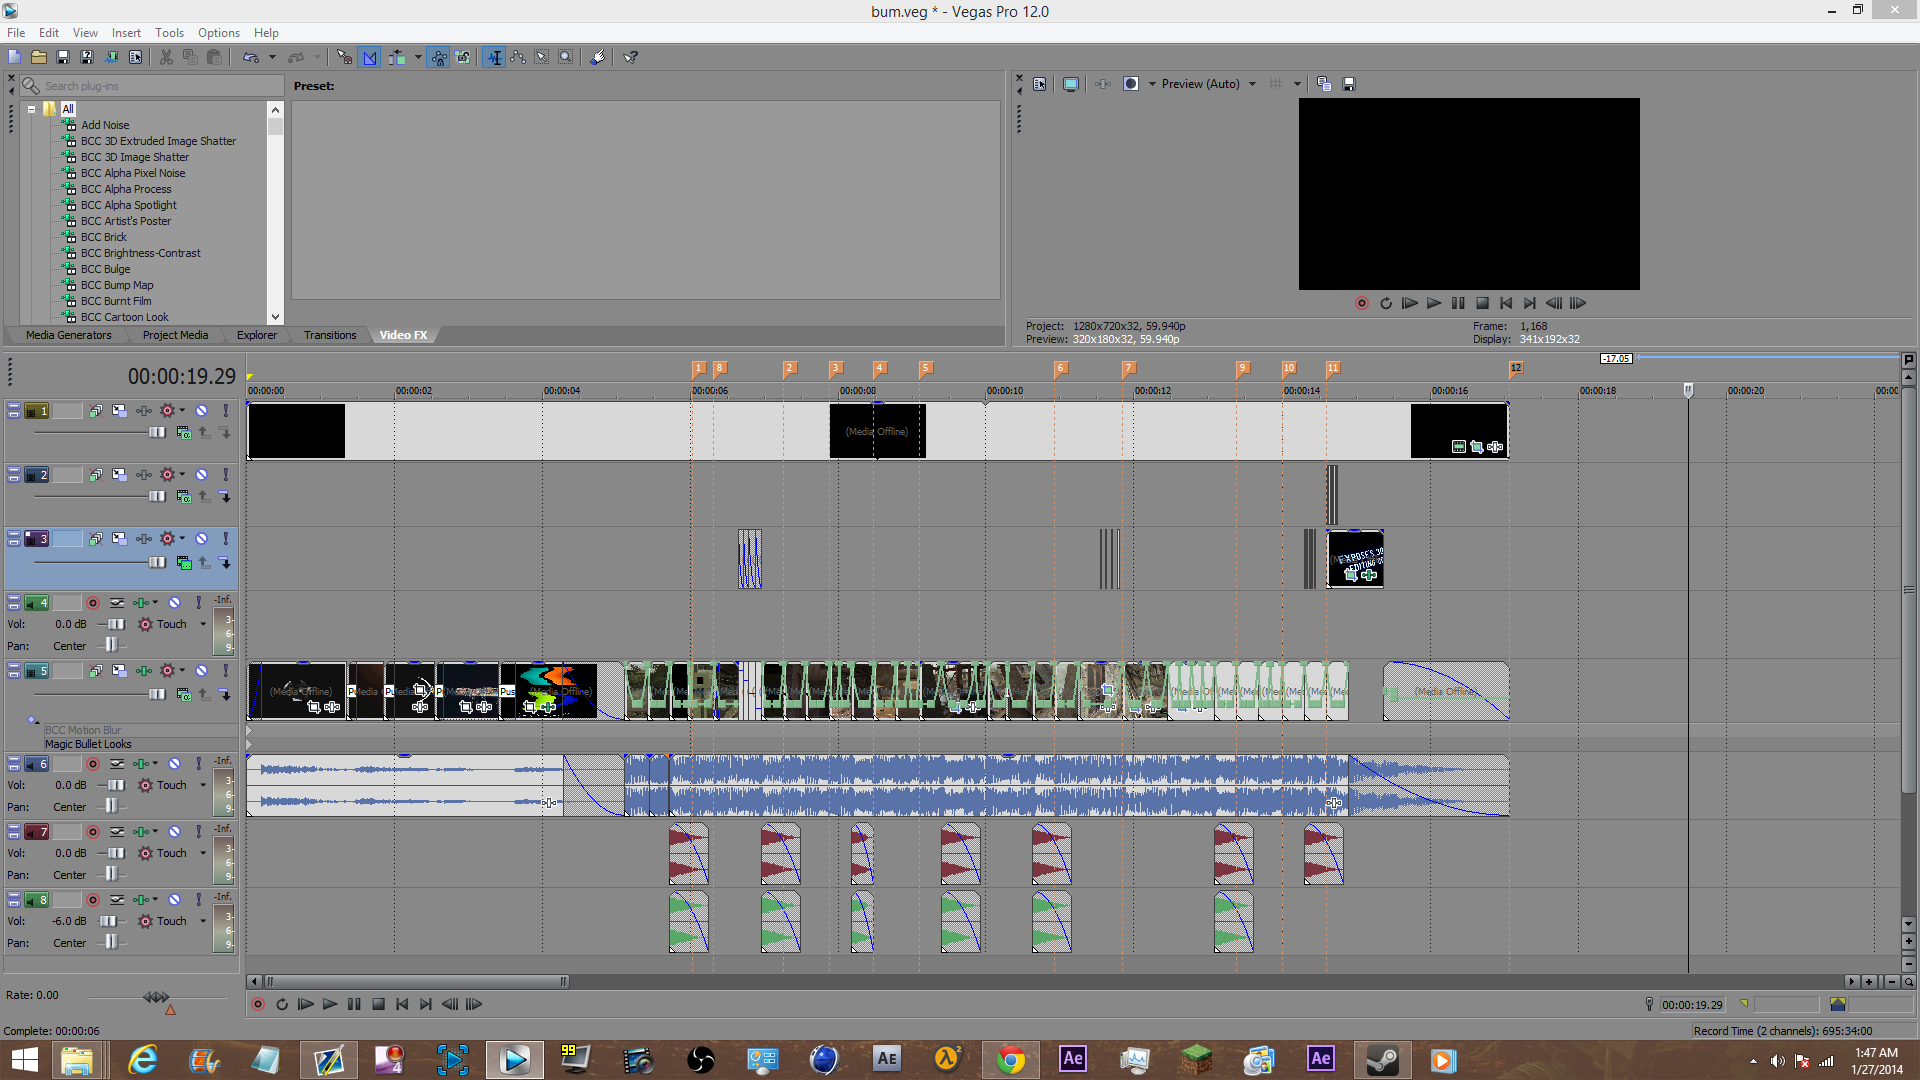Mute video track 3
The image size is (1920, 1080).
(201, 539)
